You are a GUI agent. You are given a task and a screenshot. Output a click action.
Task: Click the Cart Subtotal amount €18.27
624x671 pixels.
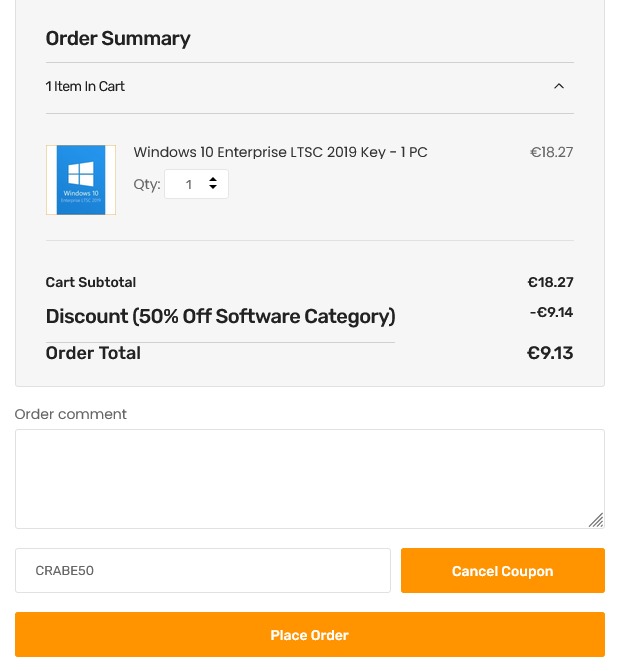click(550, 282)
